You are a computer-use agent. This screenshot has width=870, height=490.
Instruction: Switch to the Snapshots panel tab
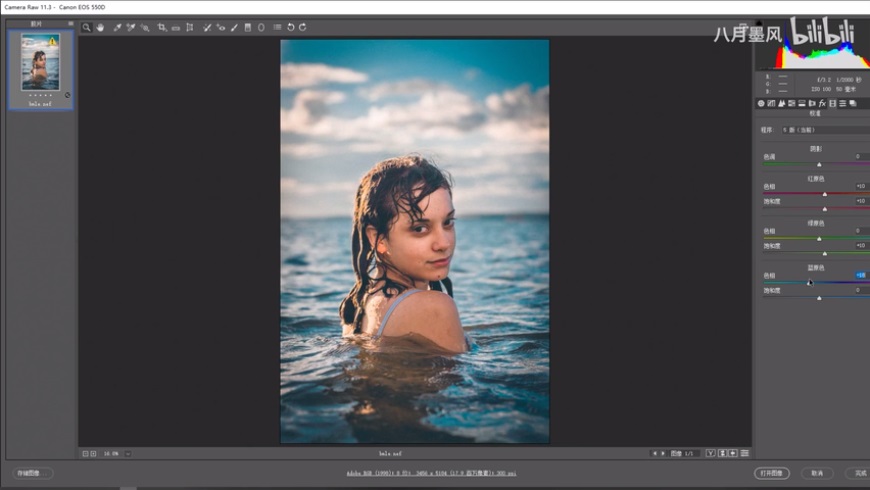pos(853,103)
